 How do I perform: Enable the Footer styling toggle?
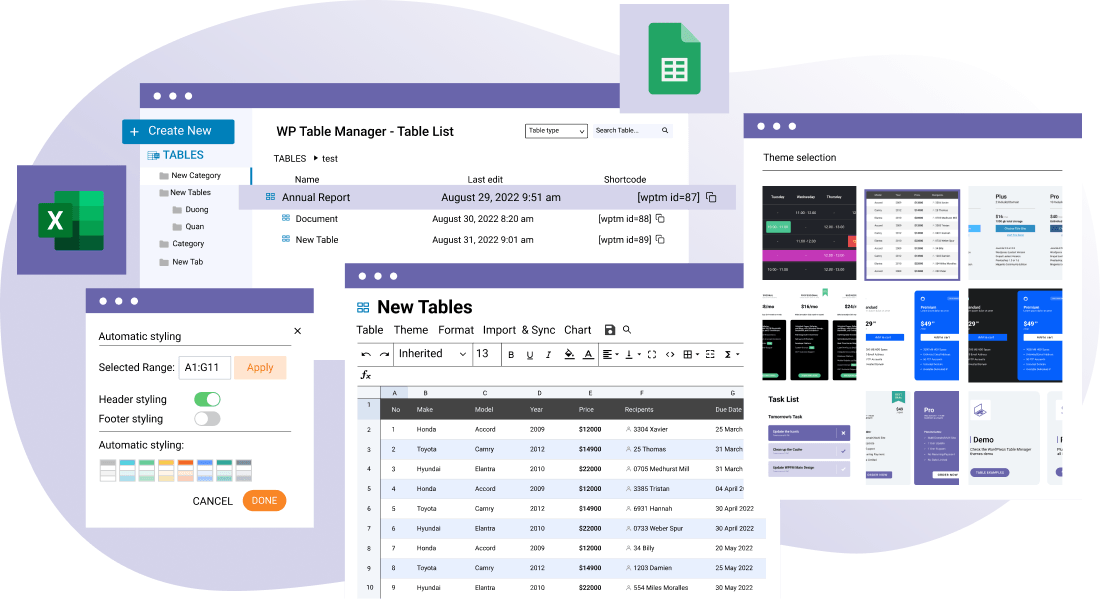tap(207, 419)
